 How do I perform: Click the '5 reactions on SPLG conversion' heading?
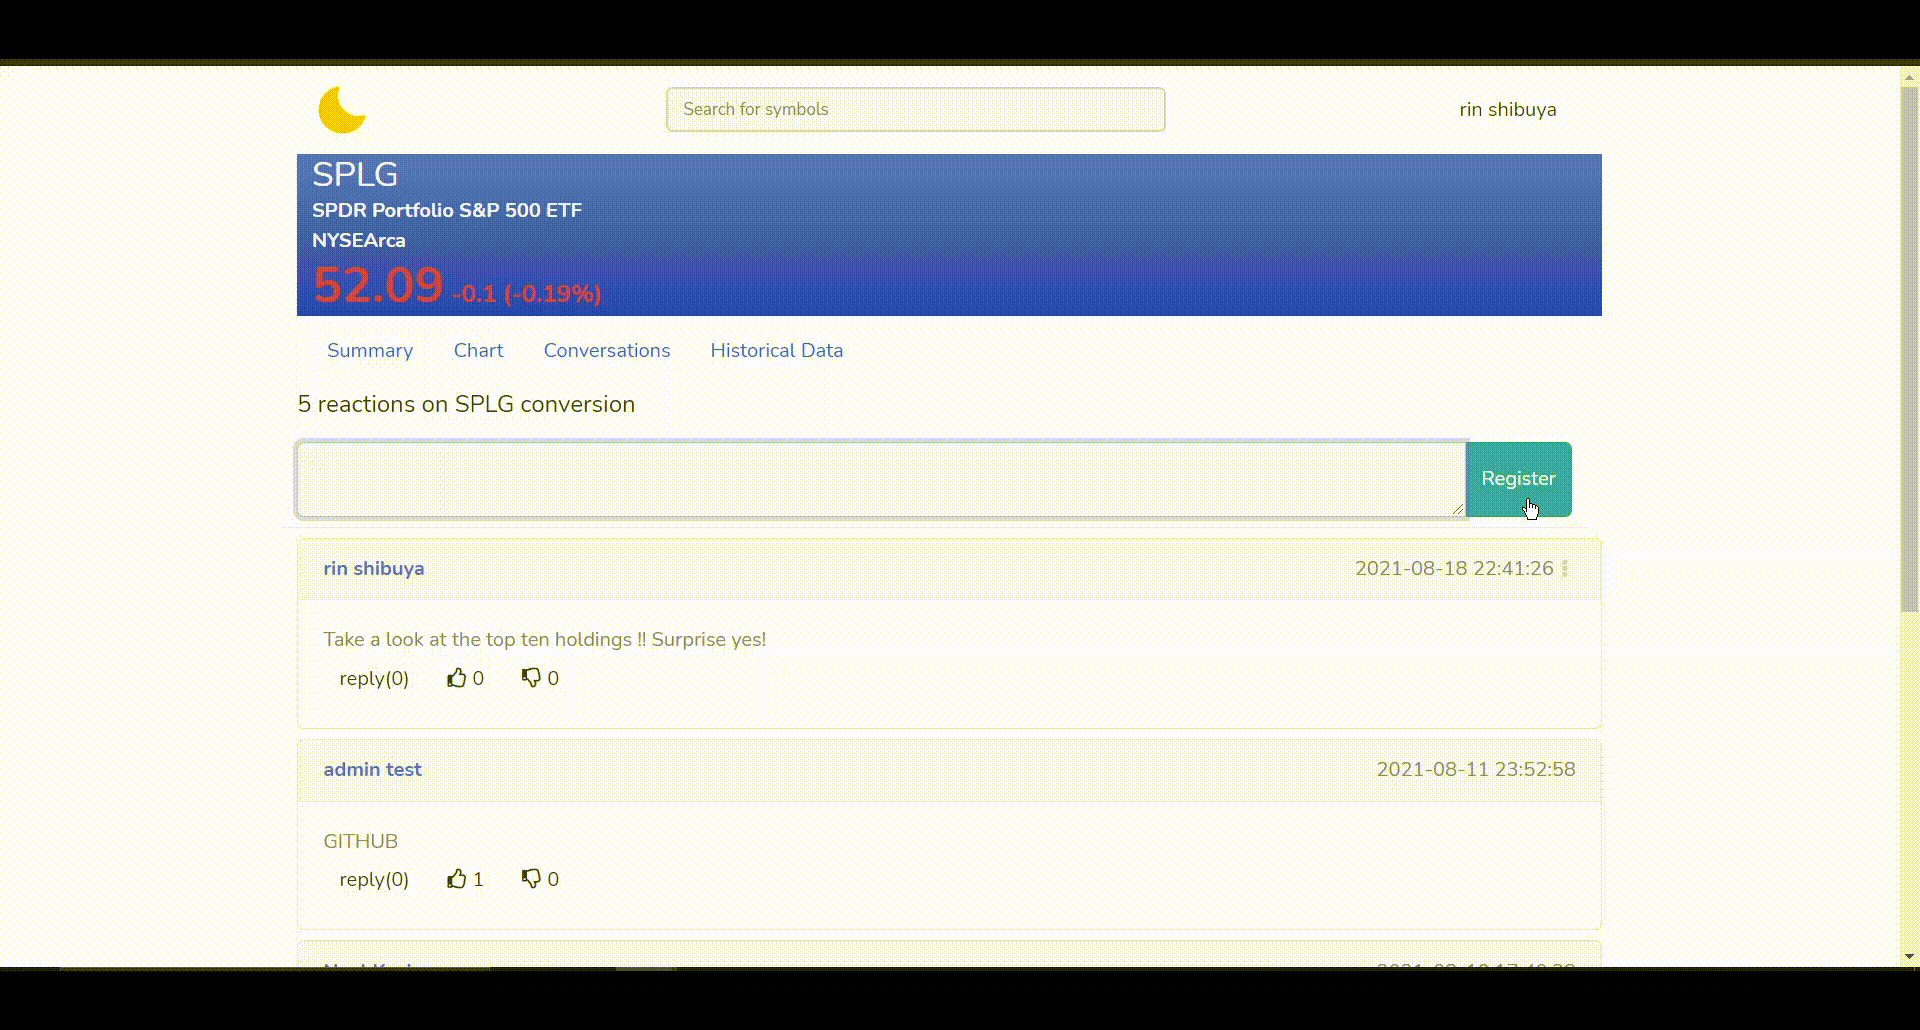(x=466, y=404)
